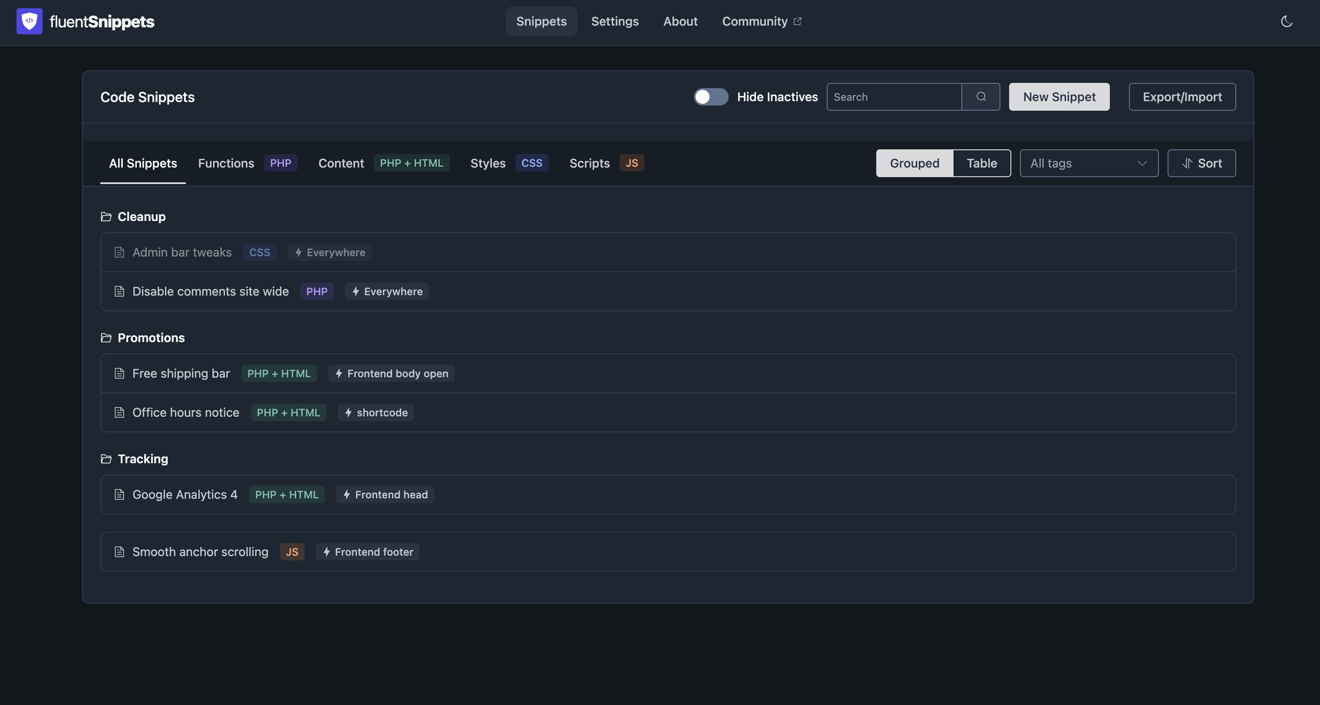
Task: Open the Smooth anchor scrolling snippet
Action: pyautogui.click(x=200, y=552)
